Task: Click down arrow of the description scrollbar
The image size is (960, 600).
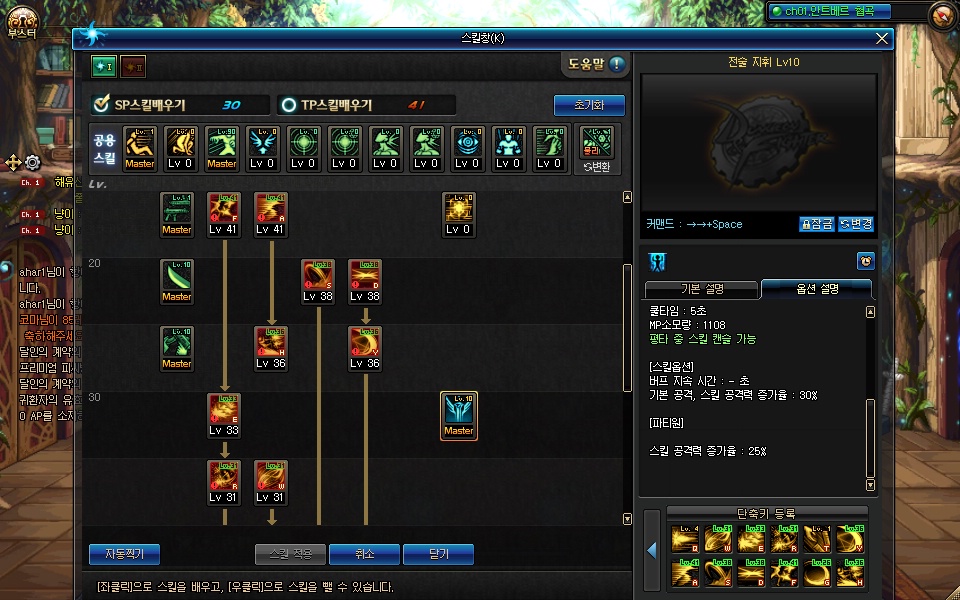Action: [871, 485]
